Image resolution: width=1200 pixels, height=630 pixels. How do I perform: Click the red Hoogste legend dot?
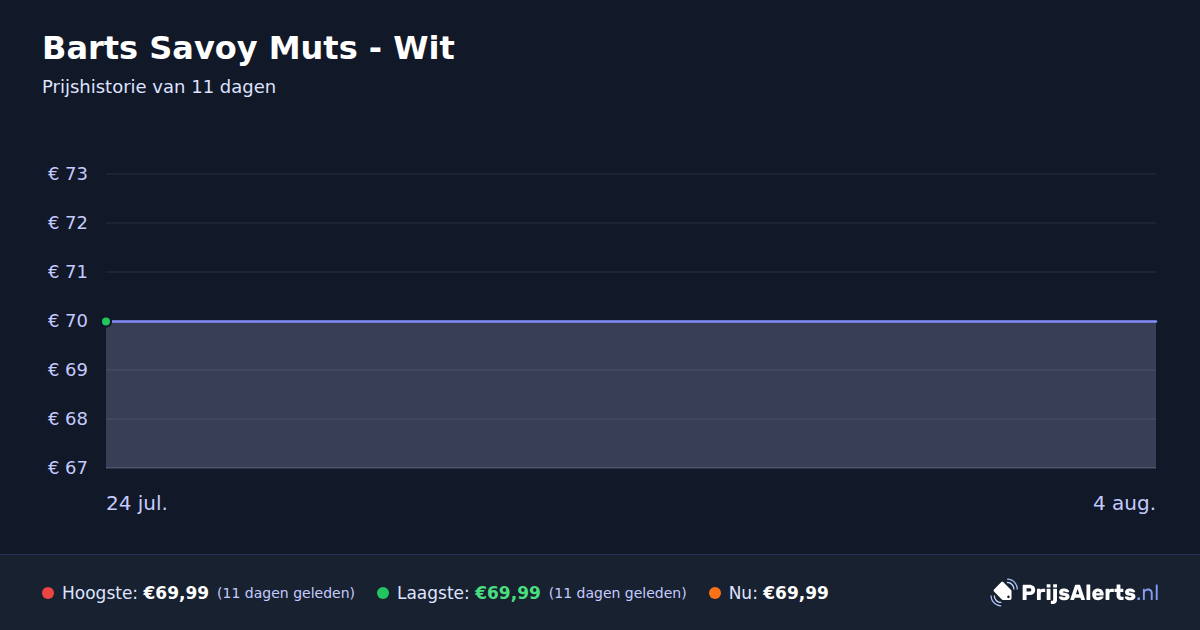pyautogui.click(x=48, y=593)
